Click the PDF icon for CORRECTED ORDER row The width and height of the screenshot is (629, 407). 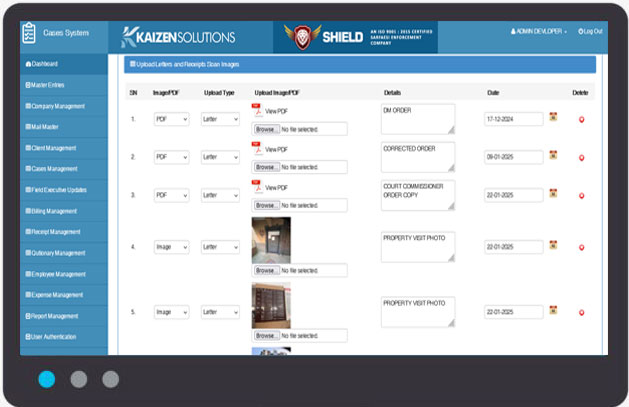coord(257,148)
